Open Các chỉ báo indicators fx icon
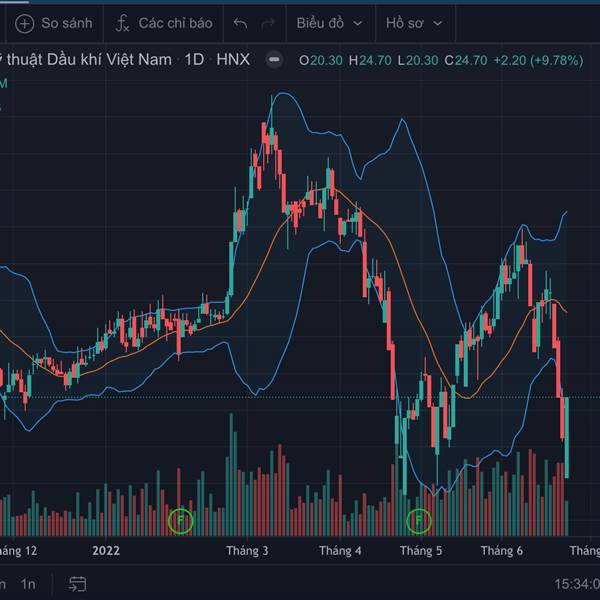 [x=122, y=23]
